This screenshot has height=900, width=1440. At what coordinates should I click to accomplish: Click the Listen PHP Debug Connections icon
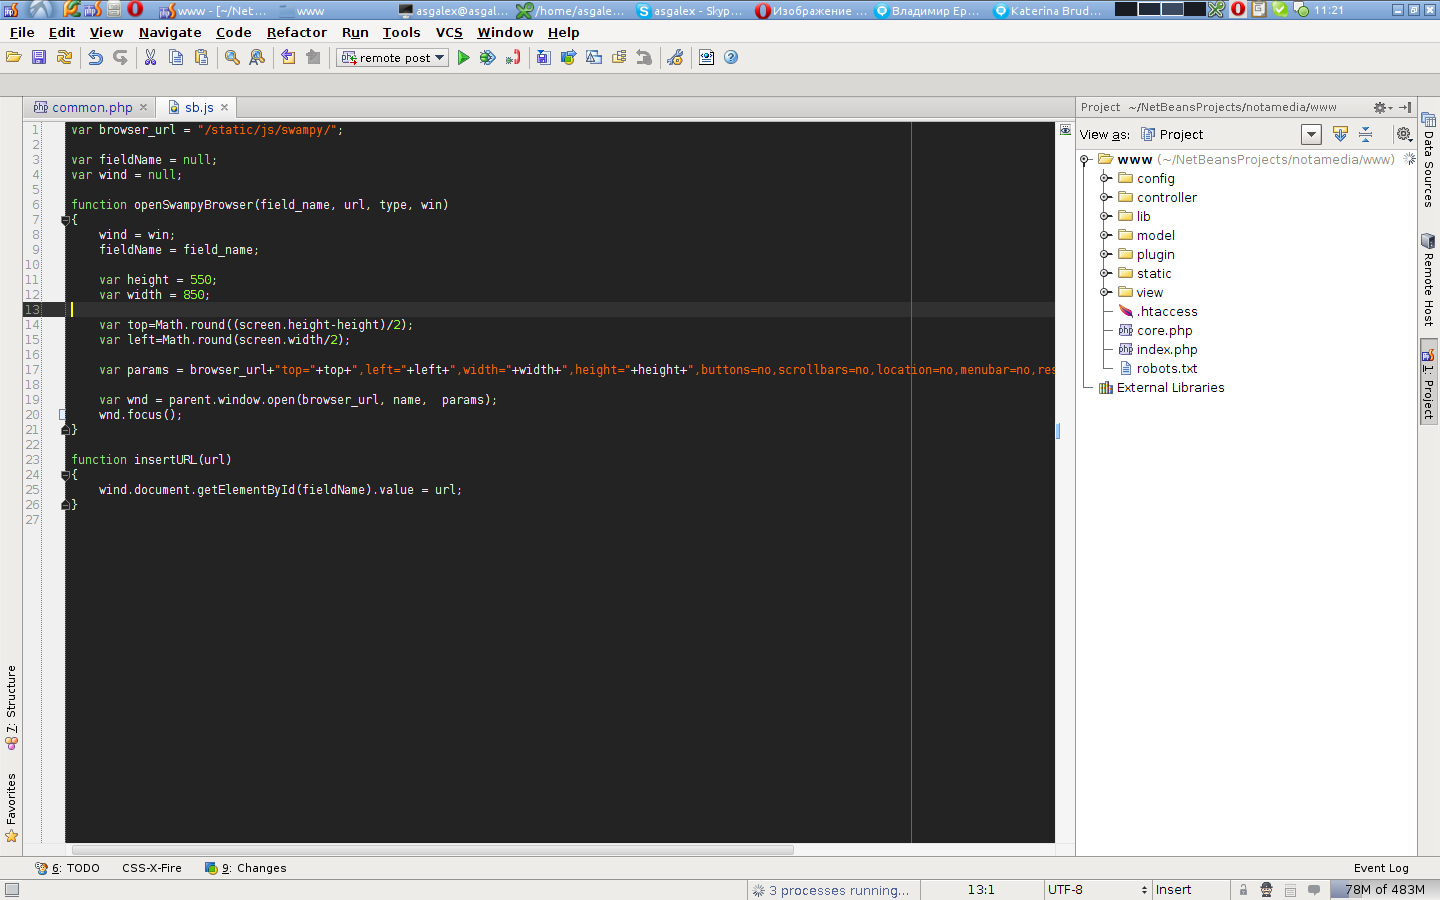[x=513, y=58]
